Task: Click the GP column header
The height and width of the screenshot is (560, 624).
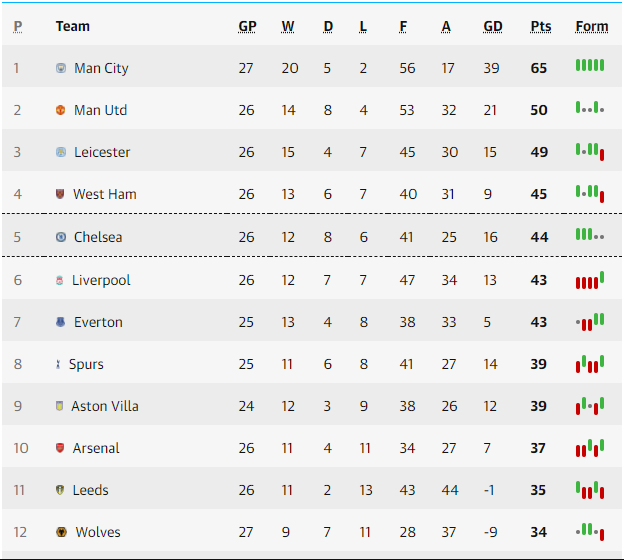Action: pyautogui.click(x=247, y=27)
